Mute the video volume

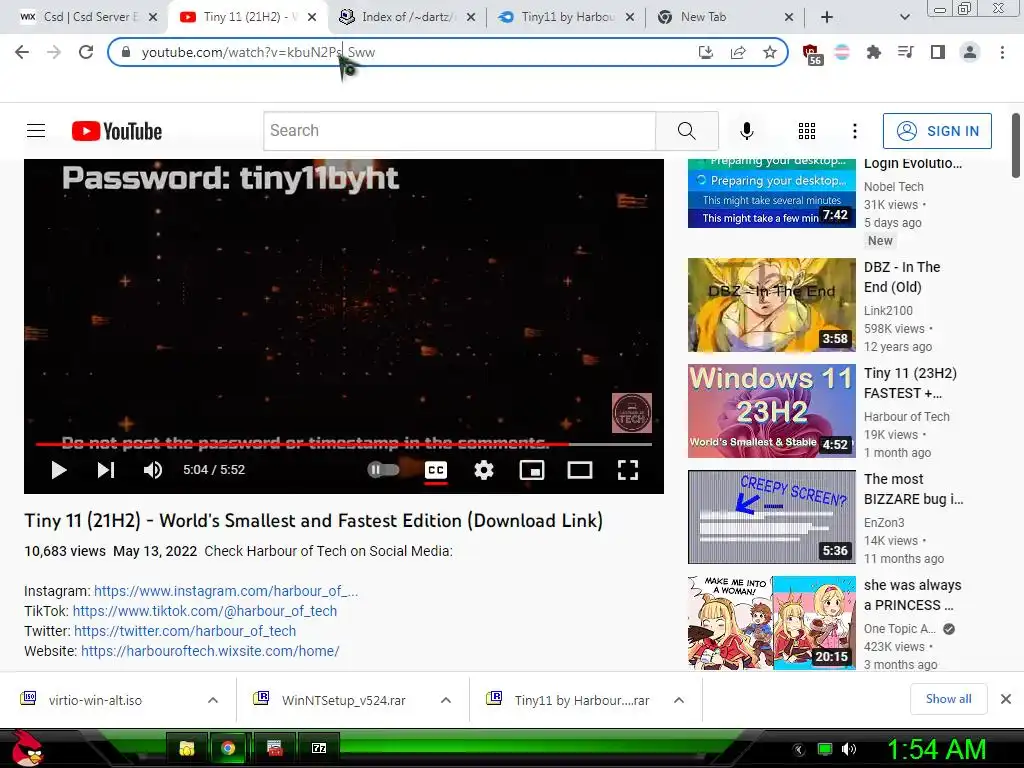(153, 470)
